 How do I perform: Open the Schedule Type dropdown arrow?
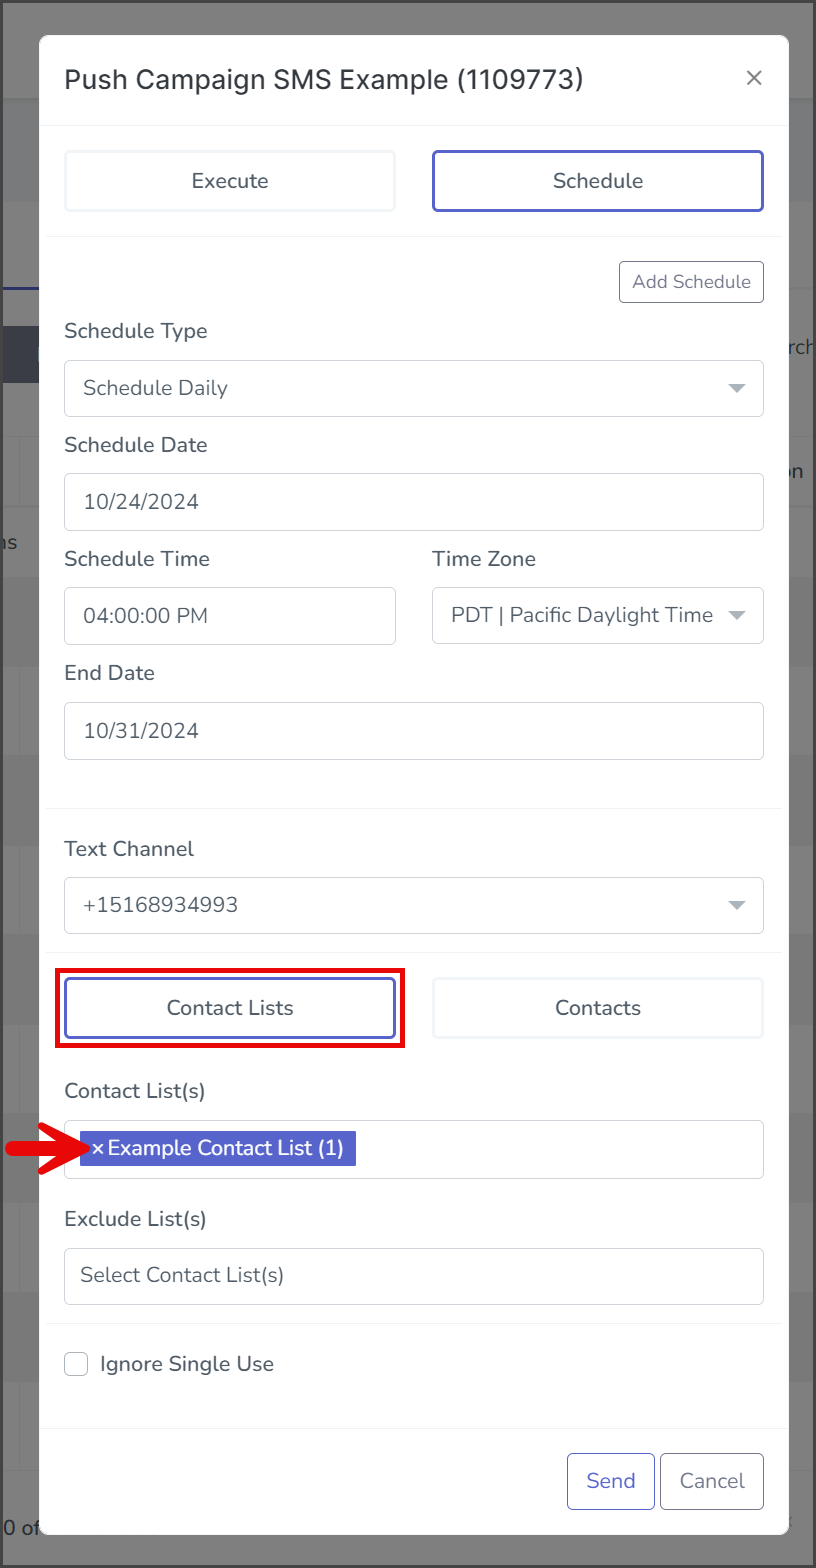coord(737,388)
